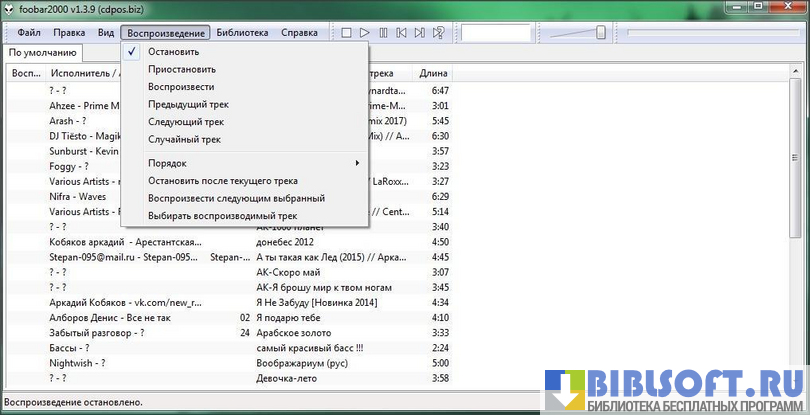Enable Остановить после текущего трека option
Screen dimensions: 810x415
click(222, 181)
